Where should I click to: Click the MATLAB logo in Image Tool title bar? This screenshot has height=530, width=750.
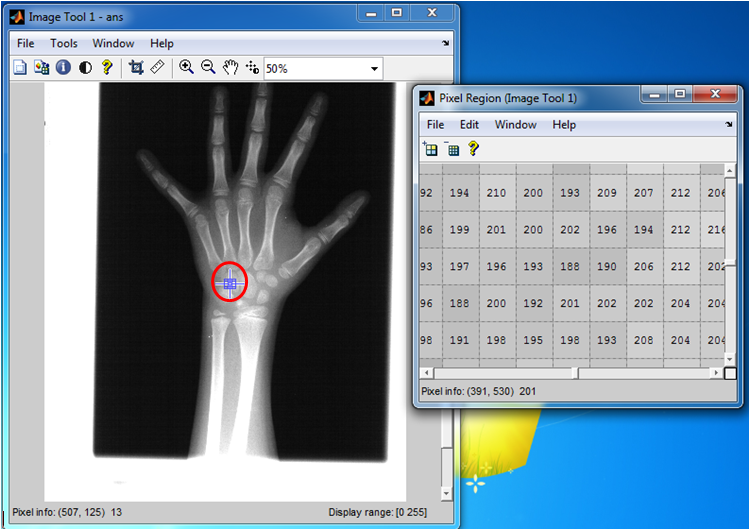coord(17,17)
